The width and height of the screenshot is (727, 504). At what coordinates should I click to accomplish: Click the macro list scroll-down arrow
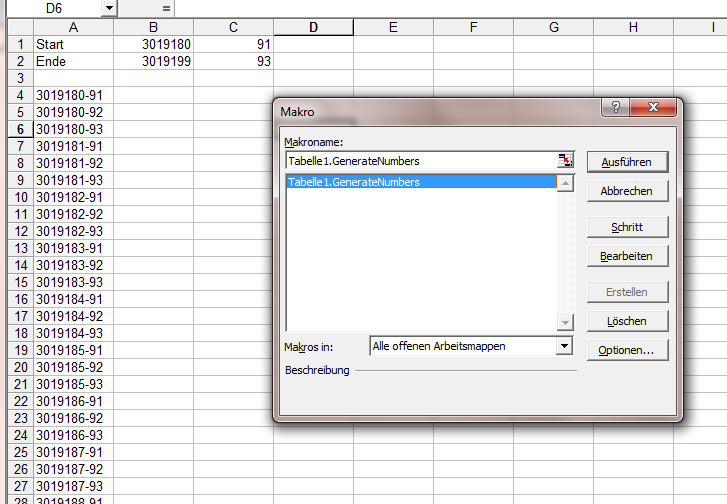click(566, 322)
